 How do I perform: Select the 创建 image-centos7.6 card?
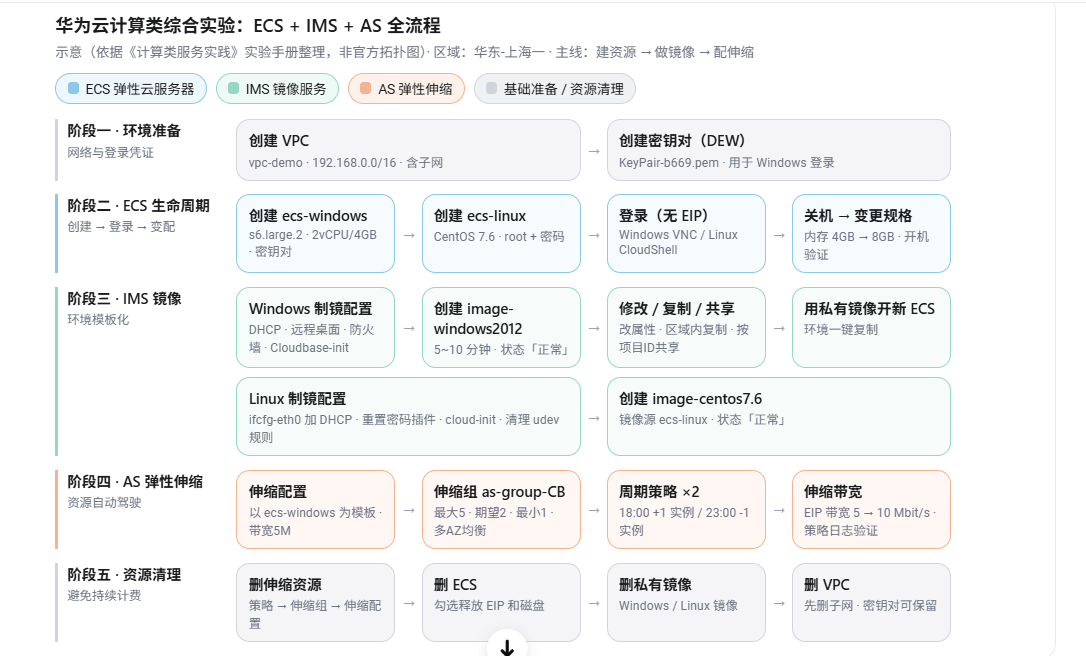tap(778, 416)
